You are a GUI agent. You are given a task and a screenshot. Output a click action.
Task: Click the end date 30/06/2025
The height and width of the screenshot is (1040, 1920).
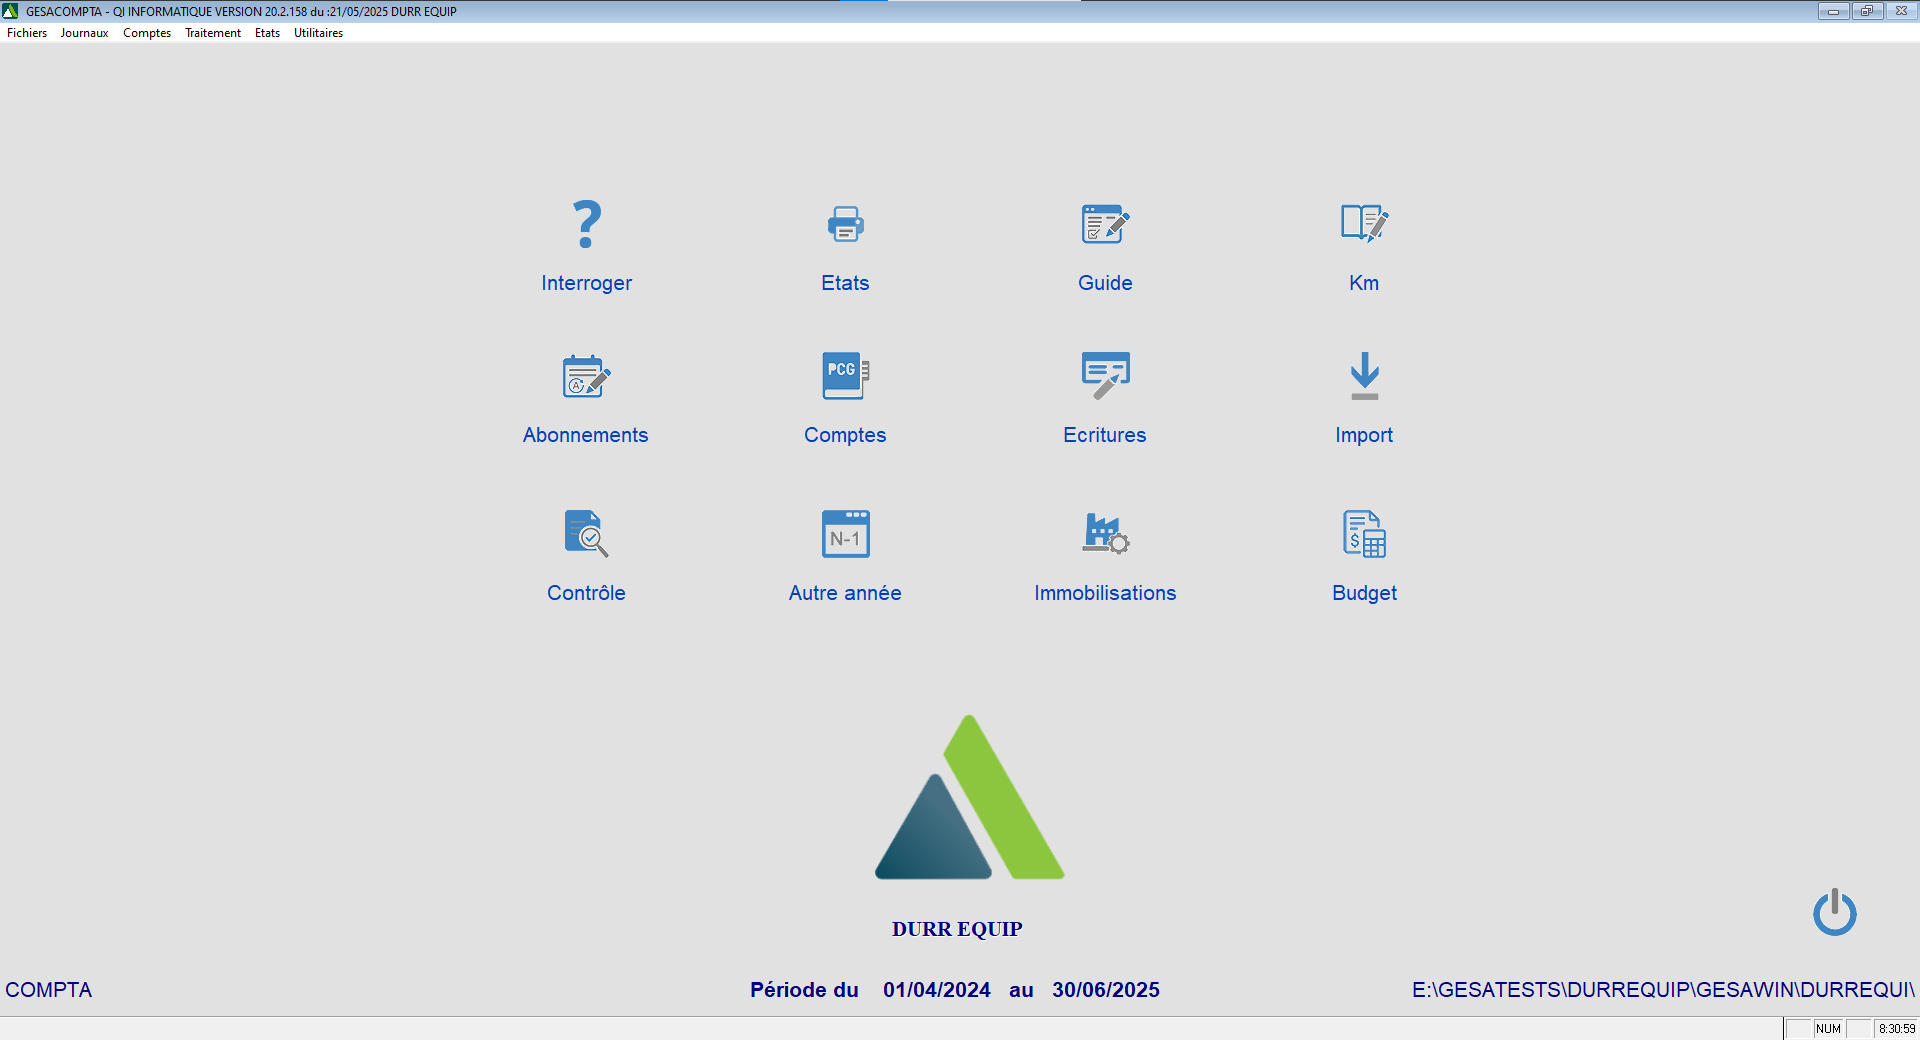[x=1106, y=990]
